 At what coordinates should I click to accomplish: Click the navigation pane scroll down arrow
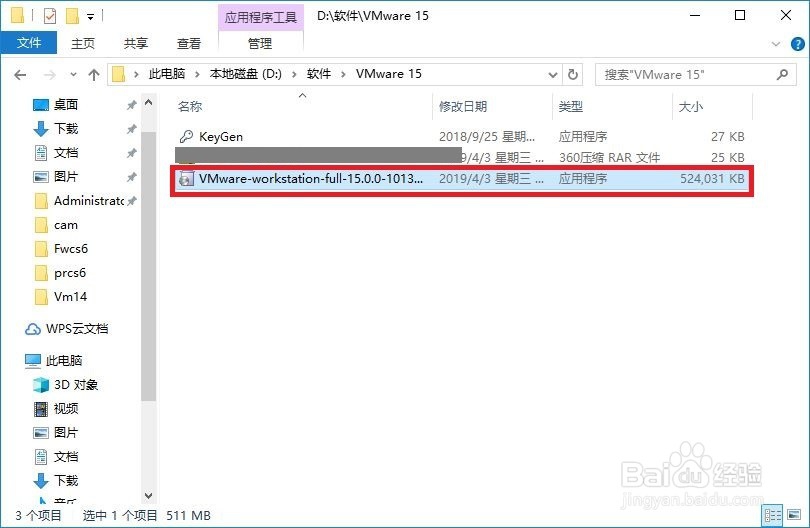point(148,496)
